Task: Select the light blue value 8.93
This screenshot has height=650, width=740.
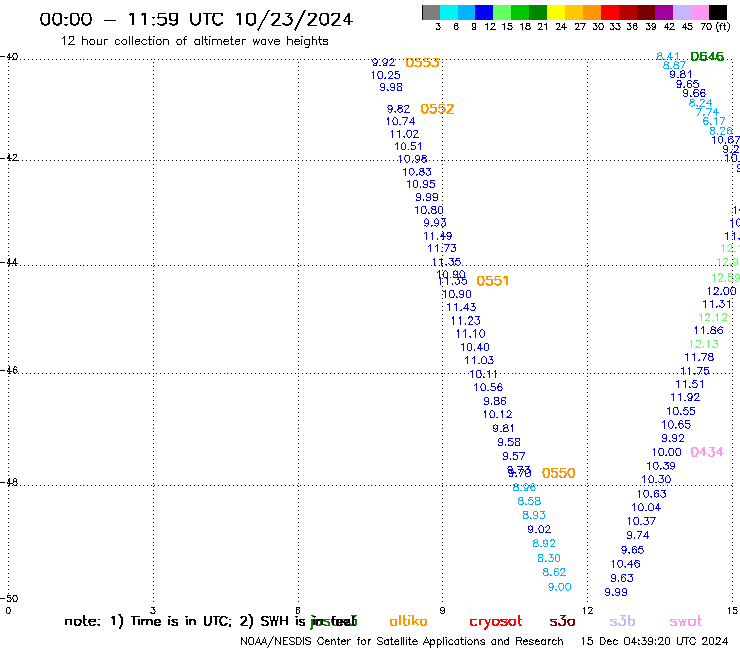Action: coord(534,515)
